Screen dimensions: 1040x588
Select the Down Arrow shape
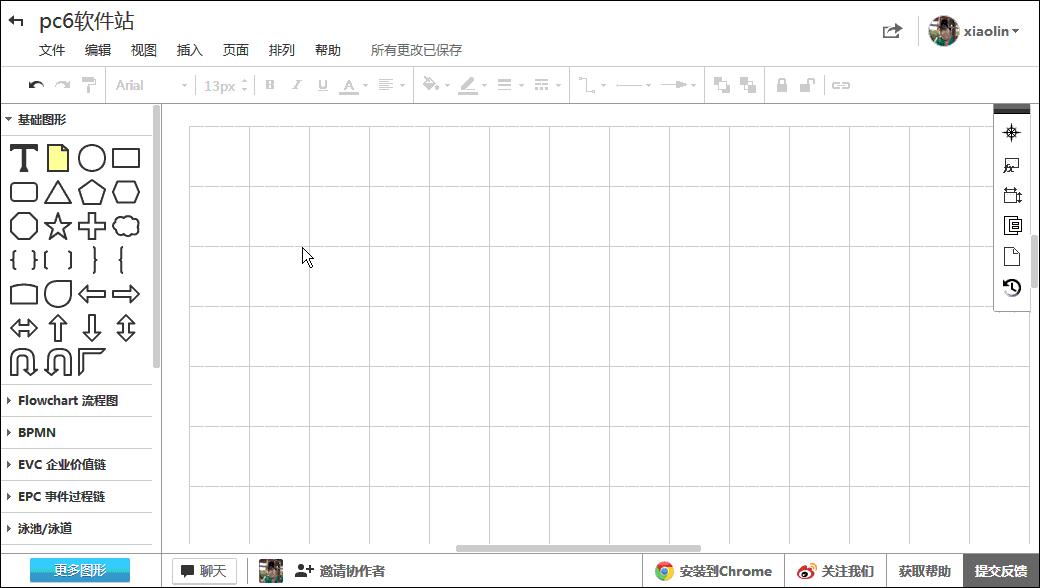point(92,328)
